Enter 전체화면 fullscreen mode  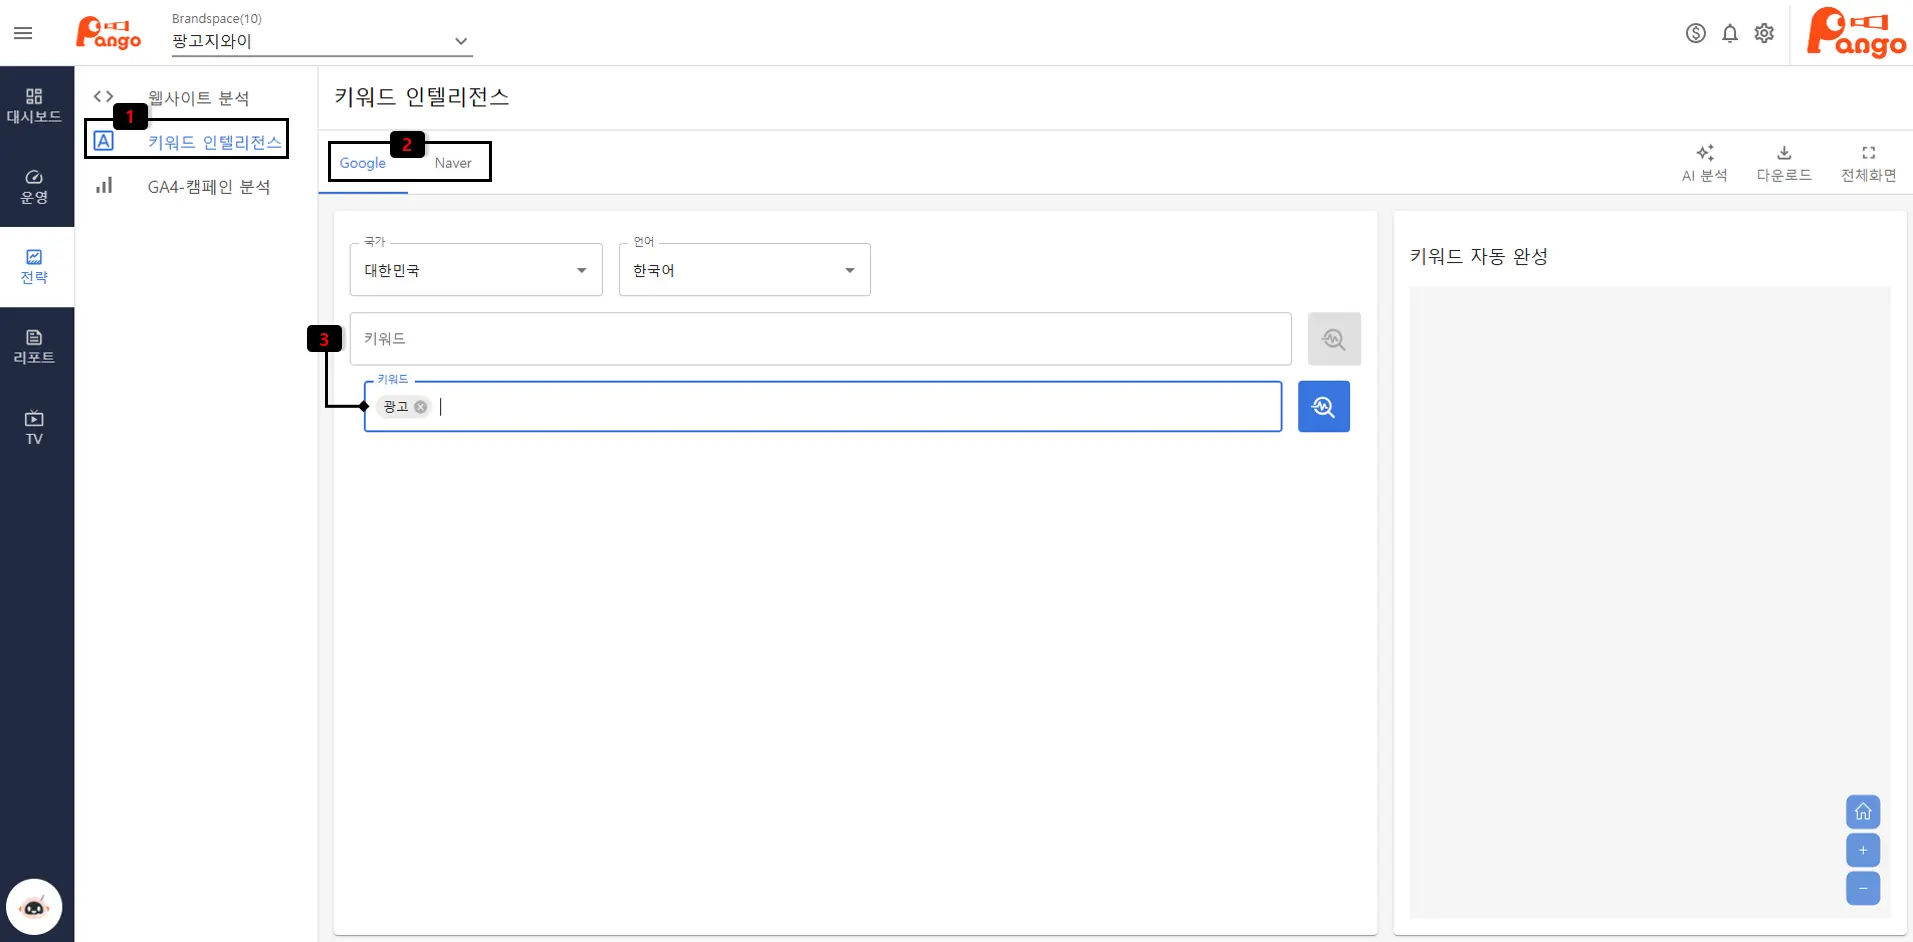pyautogui.click(x=1867, y=153)
